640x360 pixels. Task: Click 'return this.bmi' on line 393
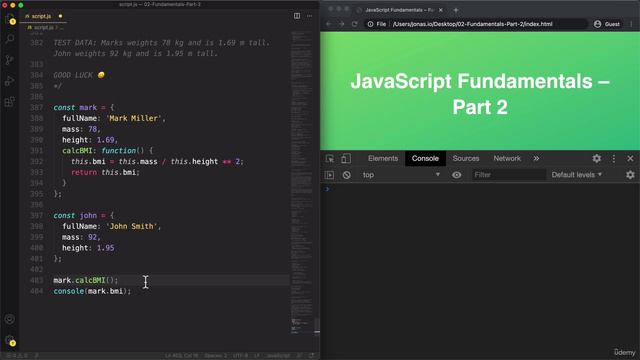[105, 172]
